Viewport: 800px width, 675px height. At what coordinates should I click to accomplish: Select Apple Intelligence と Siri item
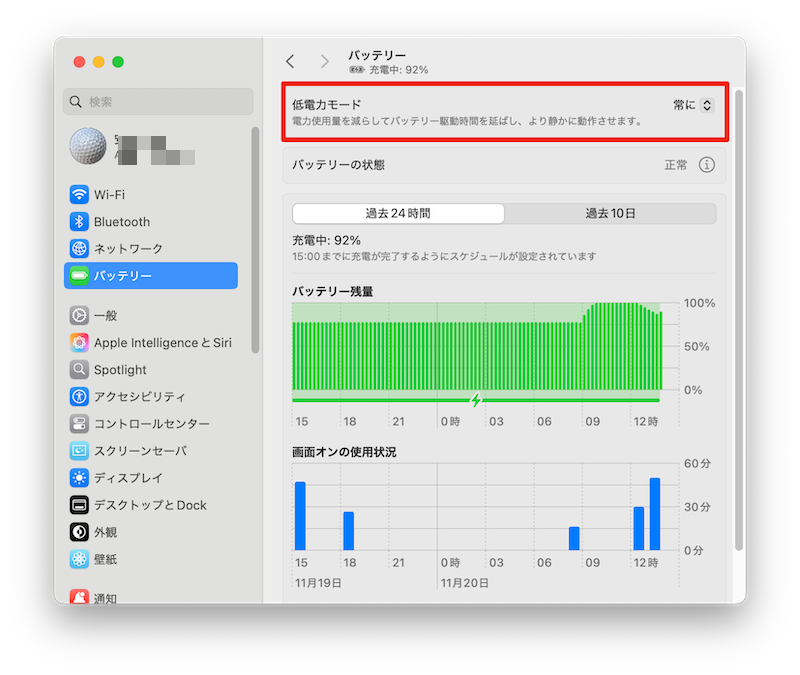click(x=162, y=343)
